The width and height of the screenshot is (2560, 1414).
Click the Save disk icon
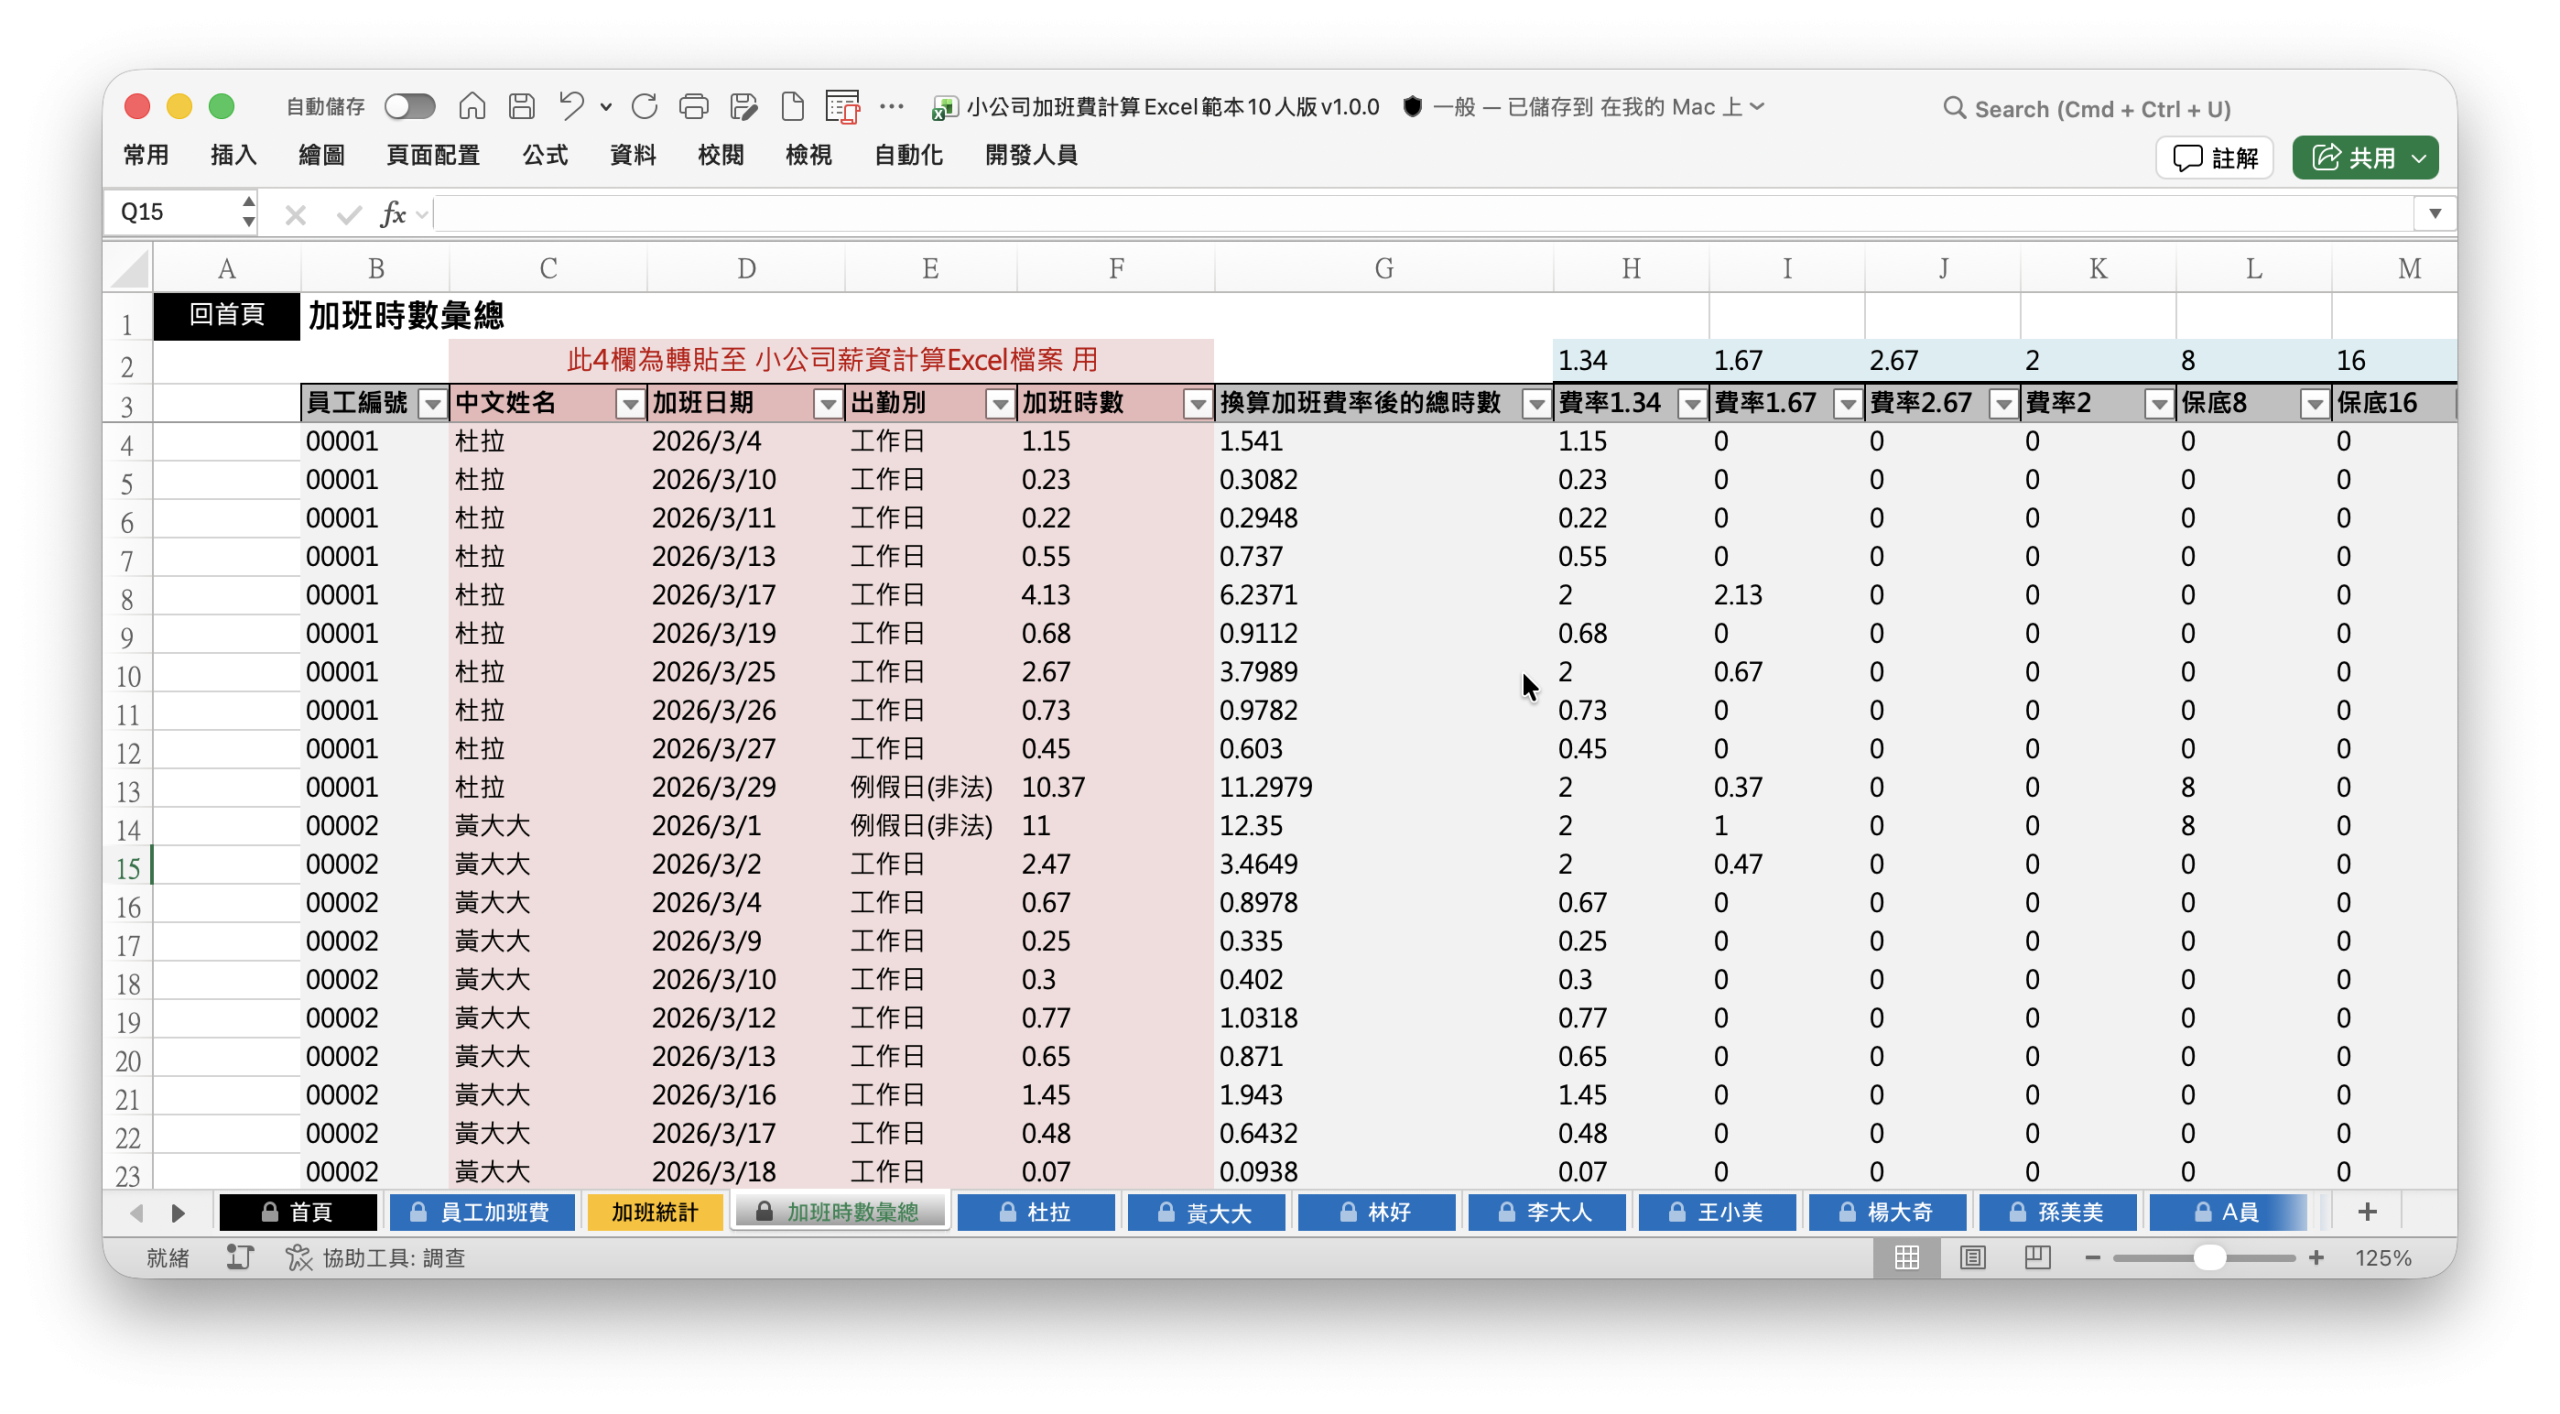click(522, 106)
